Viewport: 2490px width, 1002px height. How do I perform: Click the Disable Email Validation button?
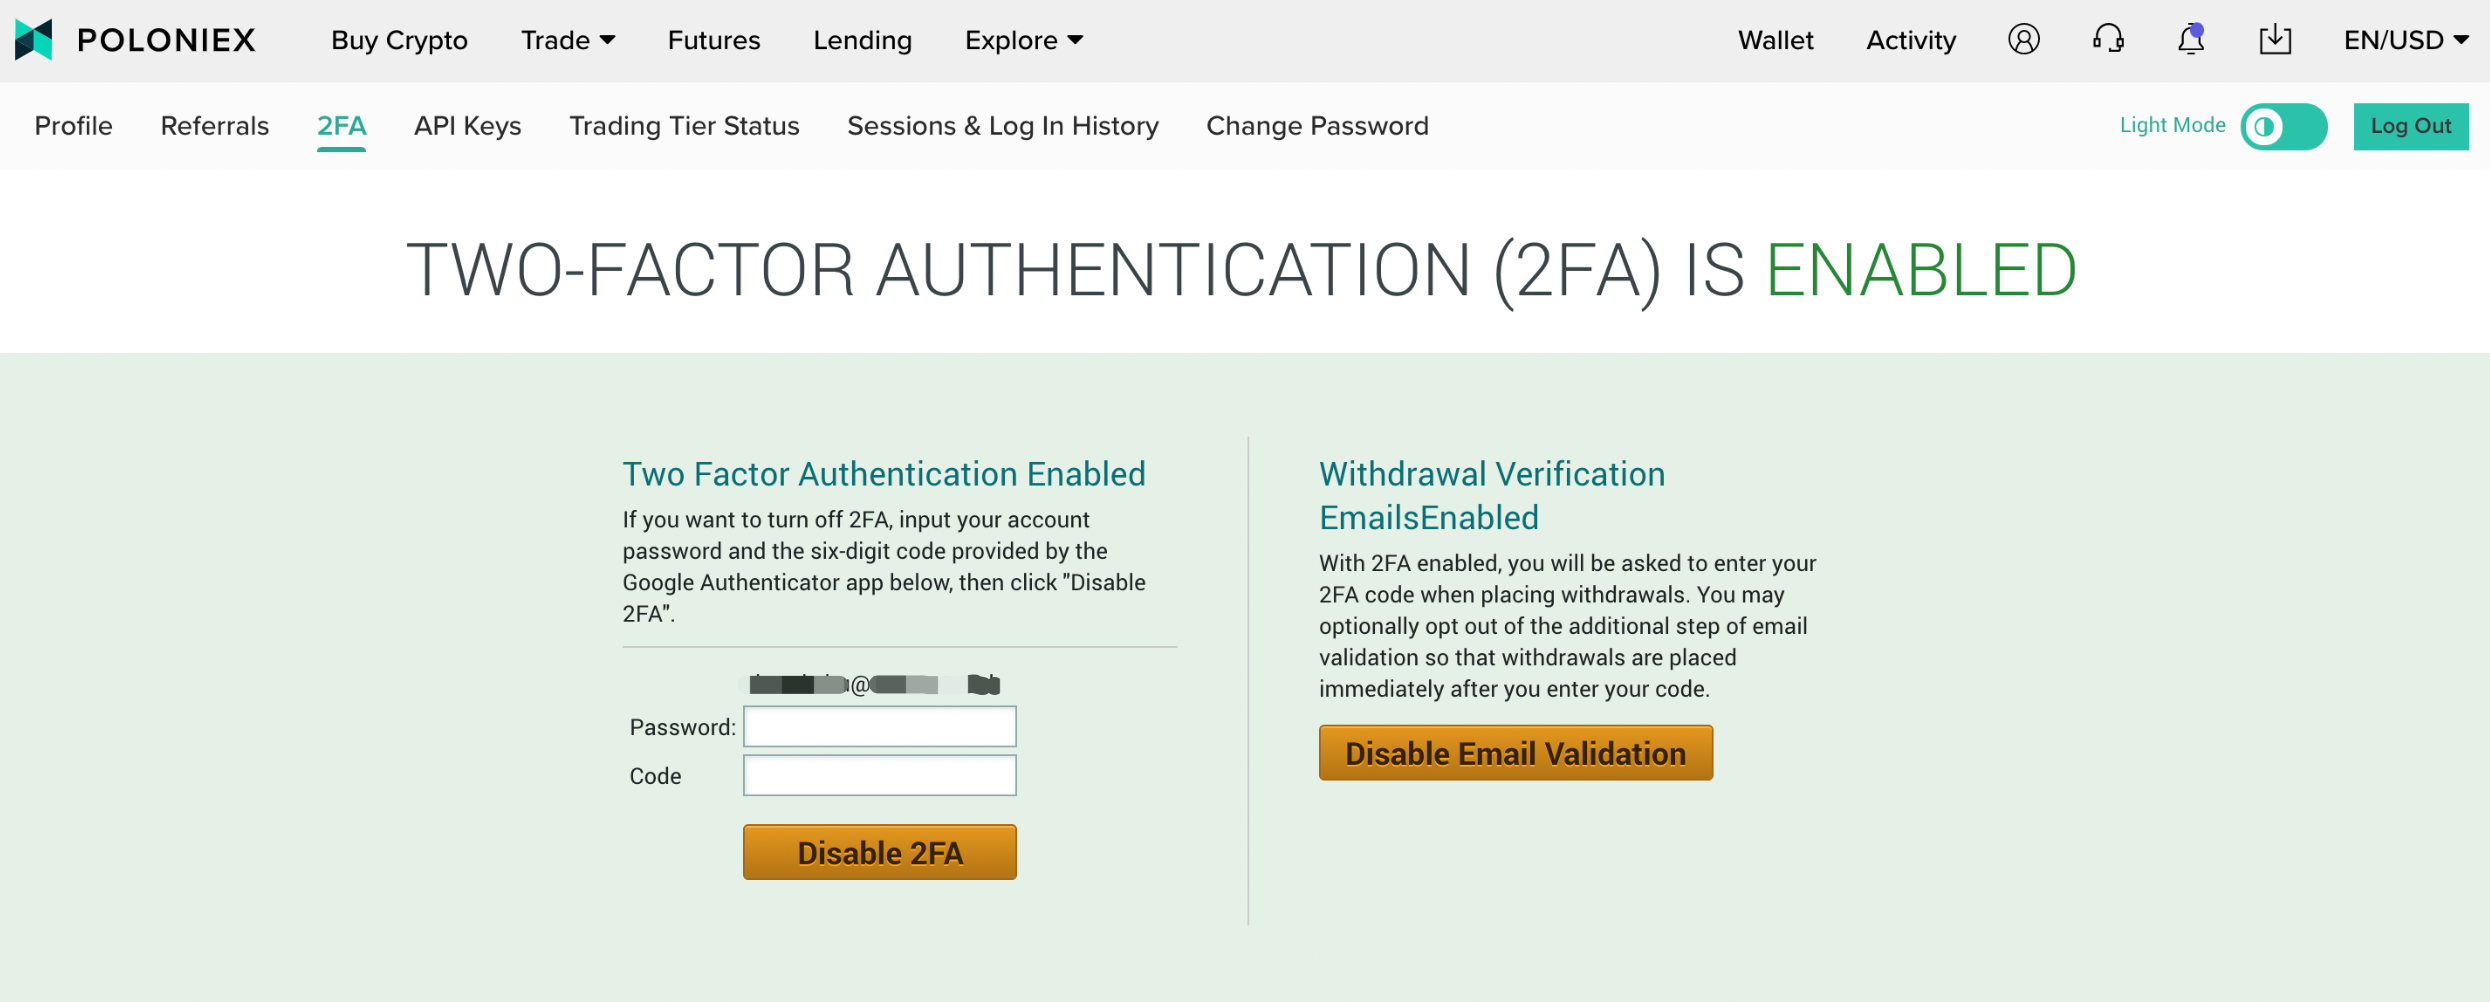(x=1515, y=752)
